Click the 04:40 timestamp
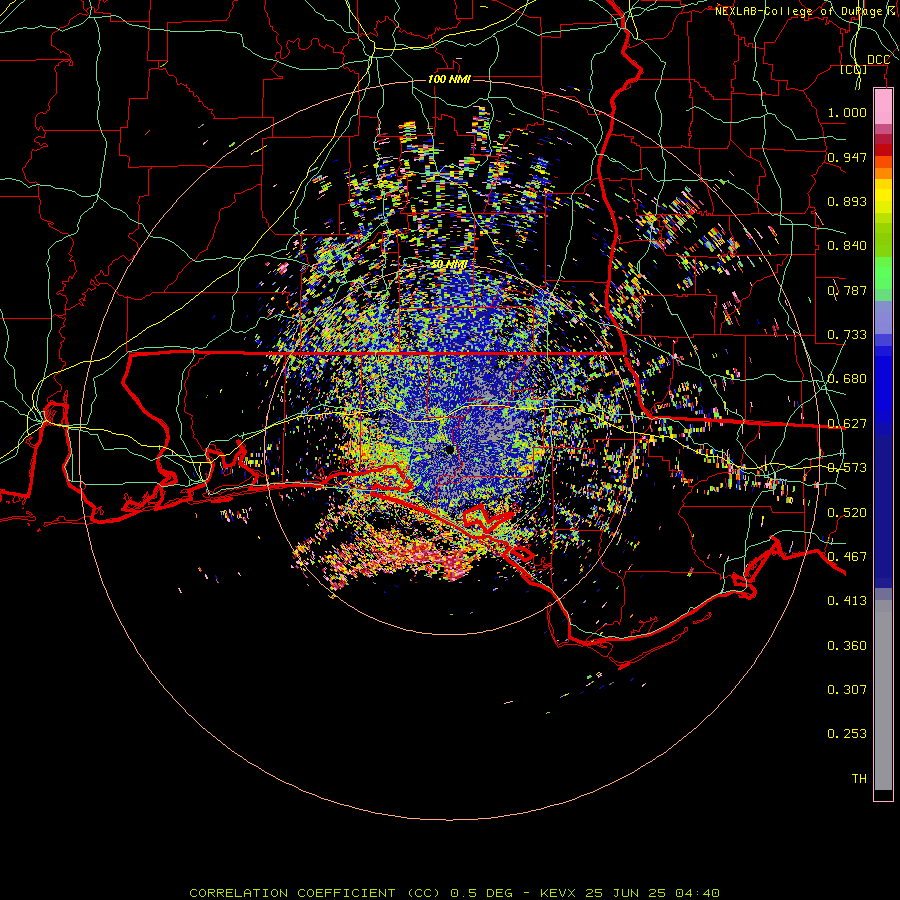Viewport: 900px width, 900px height. click(697, 893)
